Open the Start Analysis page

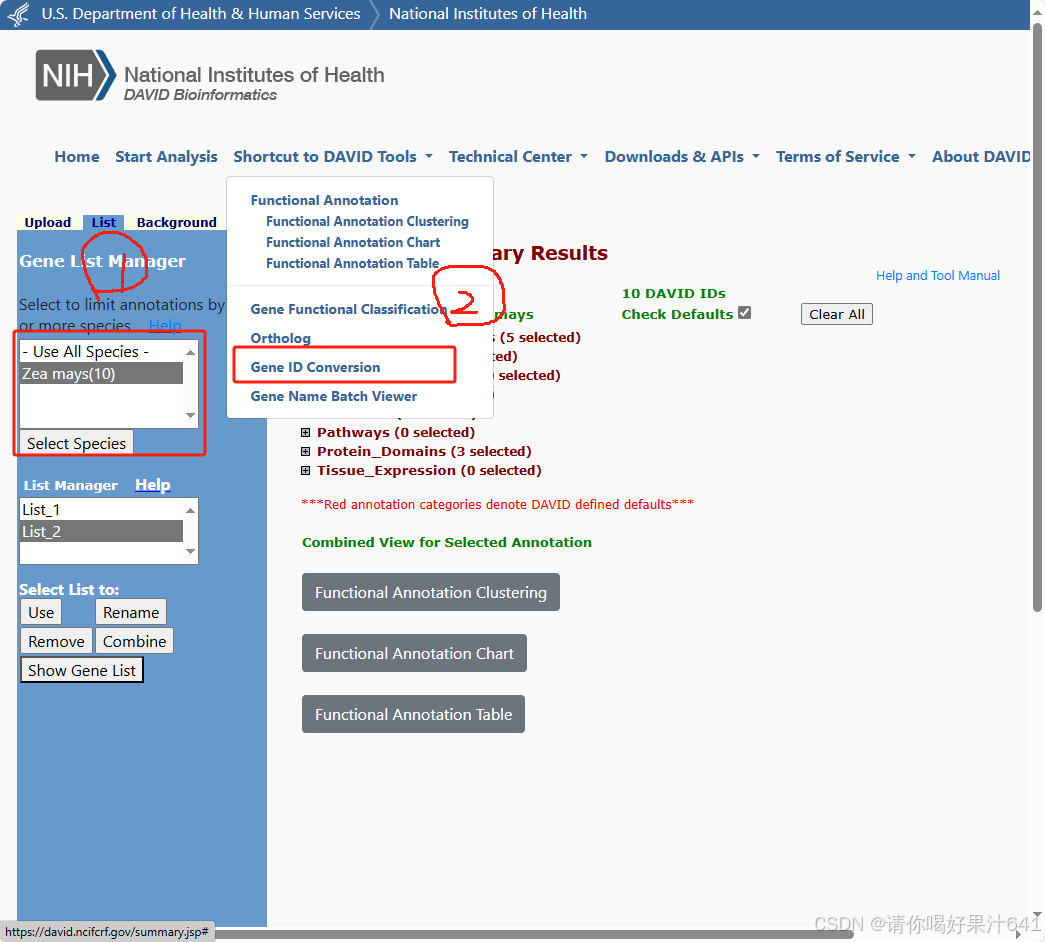pos(166,157)
